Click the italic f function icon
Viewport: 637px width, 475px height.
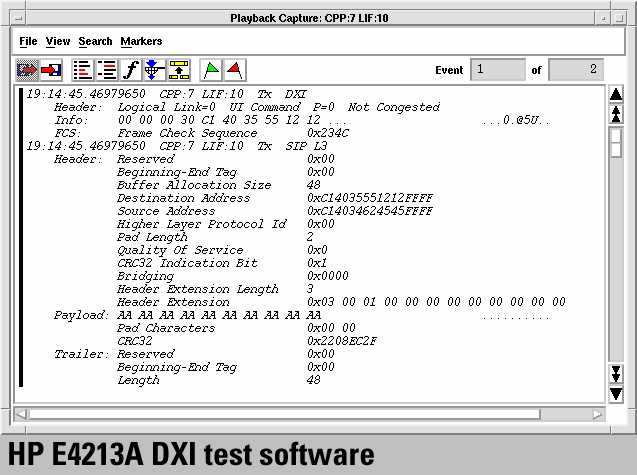(x=130, y=70)
